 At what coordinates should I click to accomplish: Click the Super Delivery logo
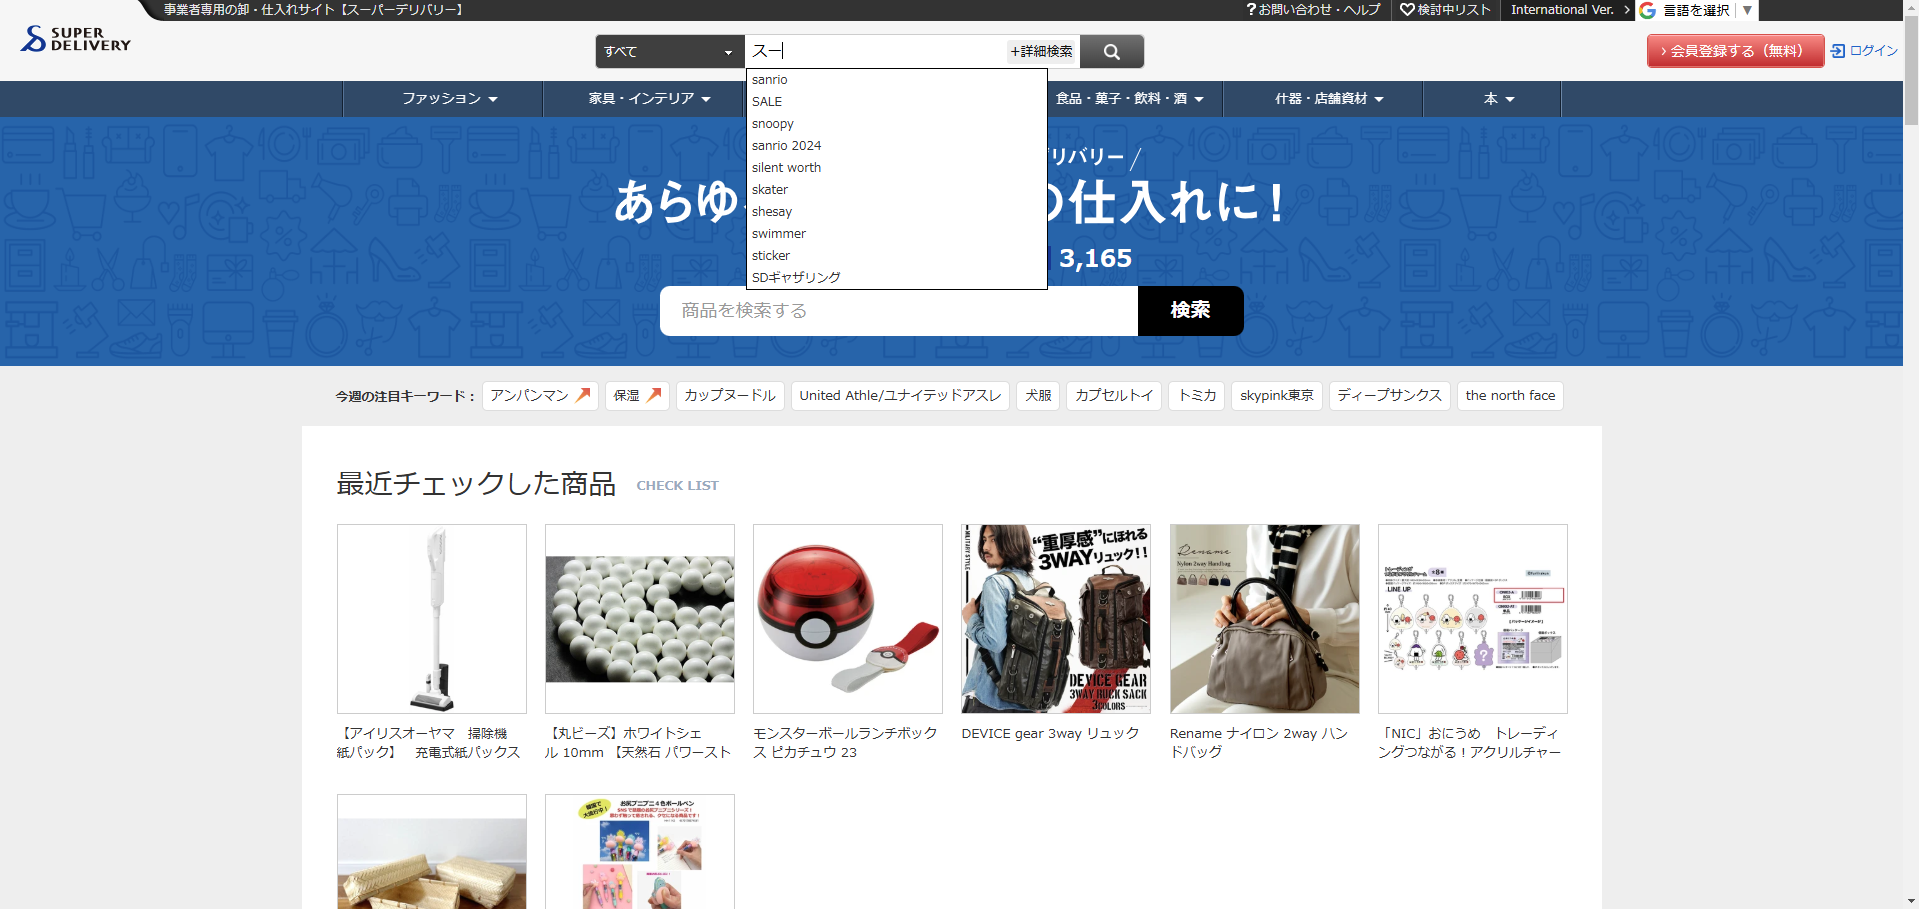pyautogui.click(x=76, y=39)
